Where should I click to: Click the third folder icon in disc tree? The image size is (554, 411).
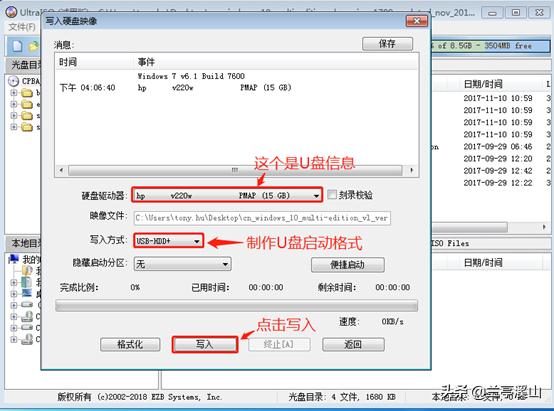click(x=27, y=116)
